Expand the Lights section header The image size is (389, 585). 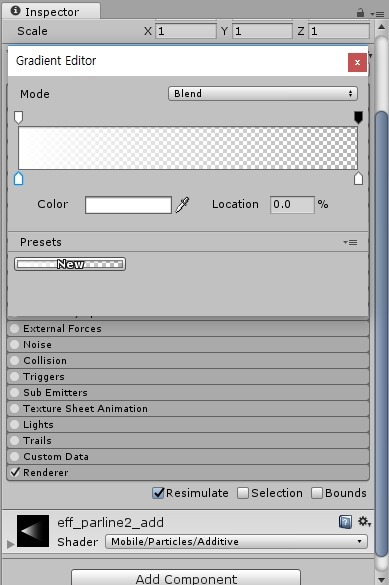coord(188,425)
